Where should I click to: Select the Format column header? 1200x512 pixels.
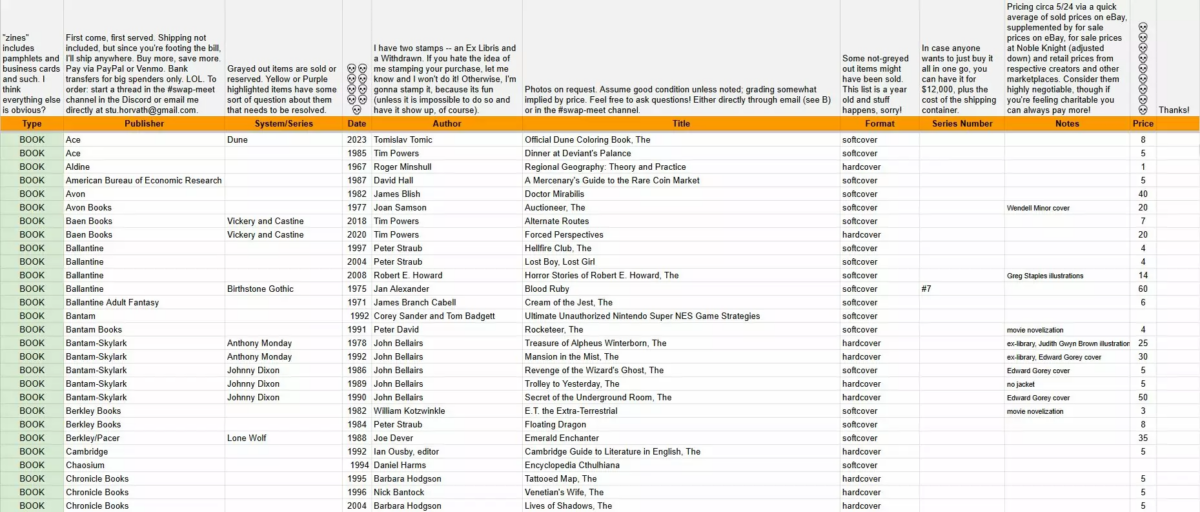[879, 124]
